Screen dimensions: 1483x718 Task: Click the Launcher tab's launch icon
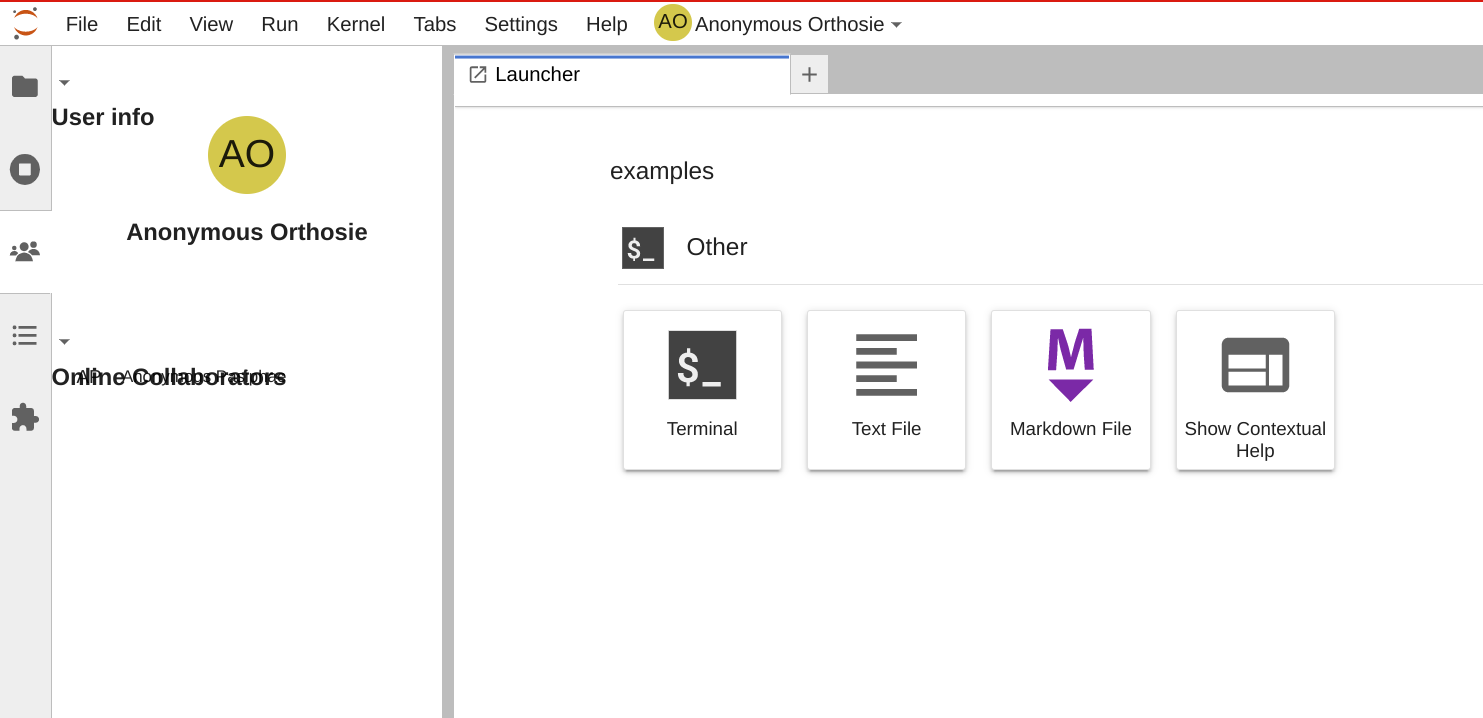(478, 74)
